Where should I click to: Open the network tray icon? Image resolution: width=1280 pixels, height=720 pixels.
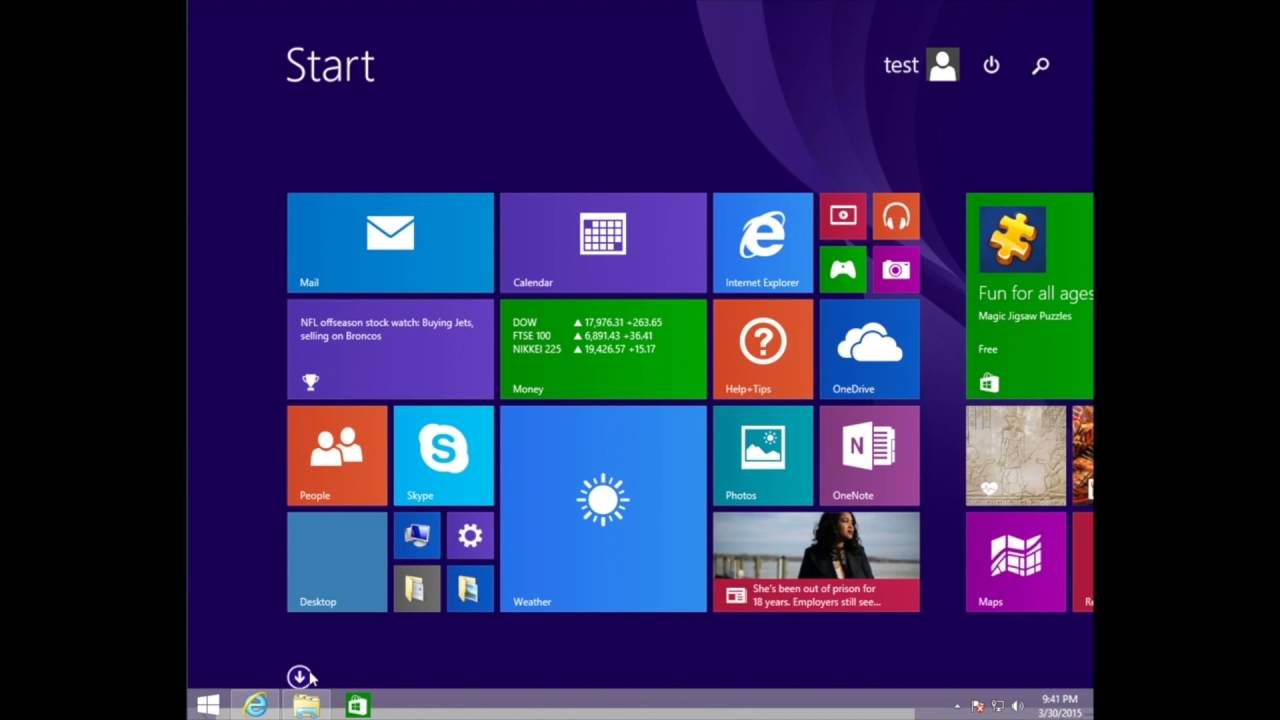[x=998, y=706]
